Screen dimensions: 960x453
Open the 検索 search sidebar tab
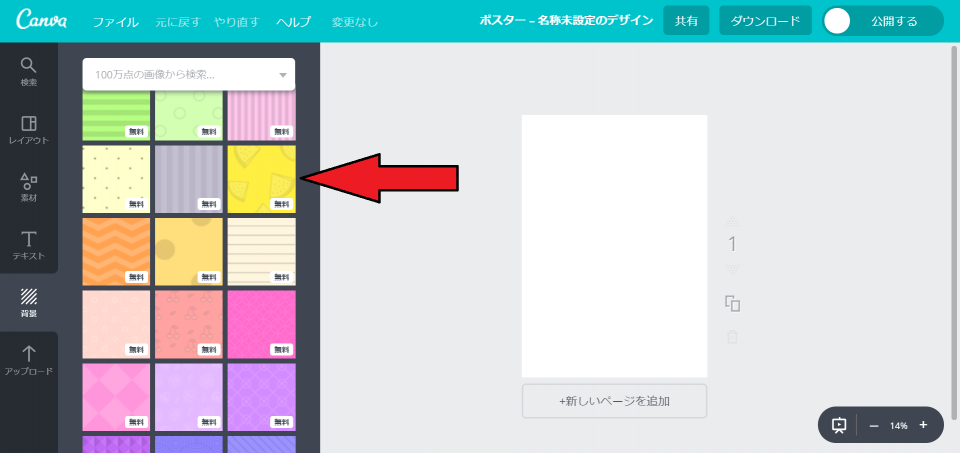click(29, 72)
